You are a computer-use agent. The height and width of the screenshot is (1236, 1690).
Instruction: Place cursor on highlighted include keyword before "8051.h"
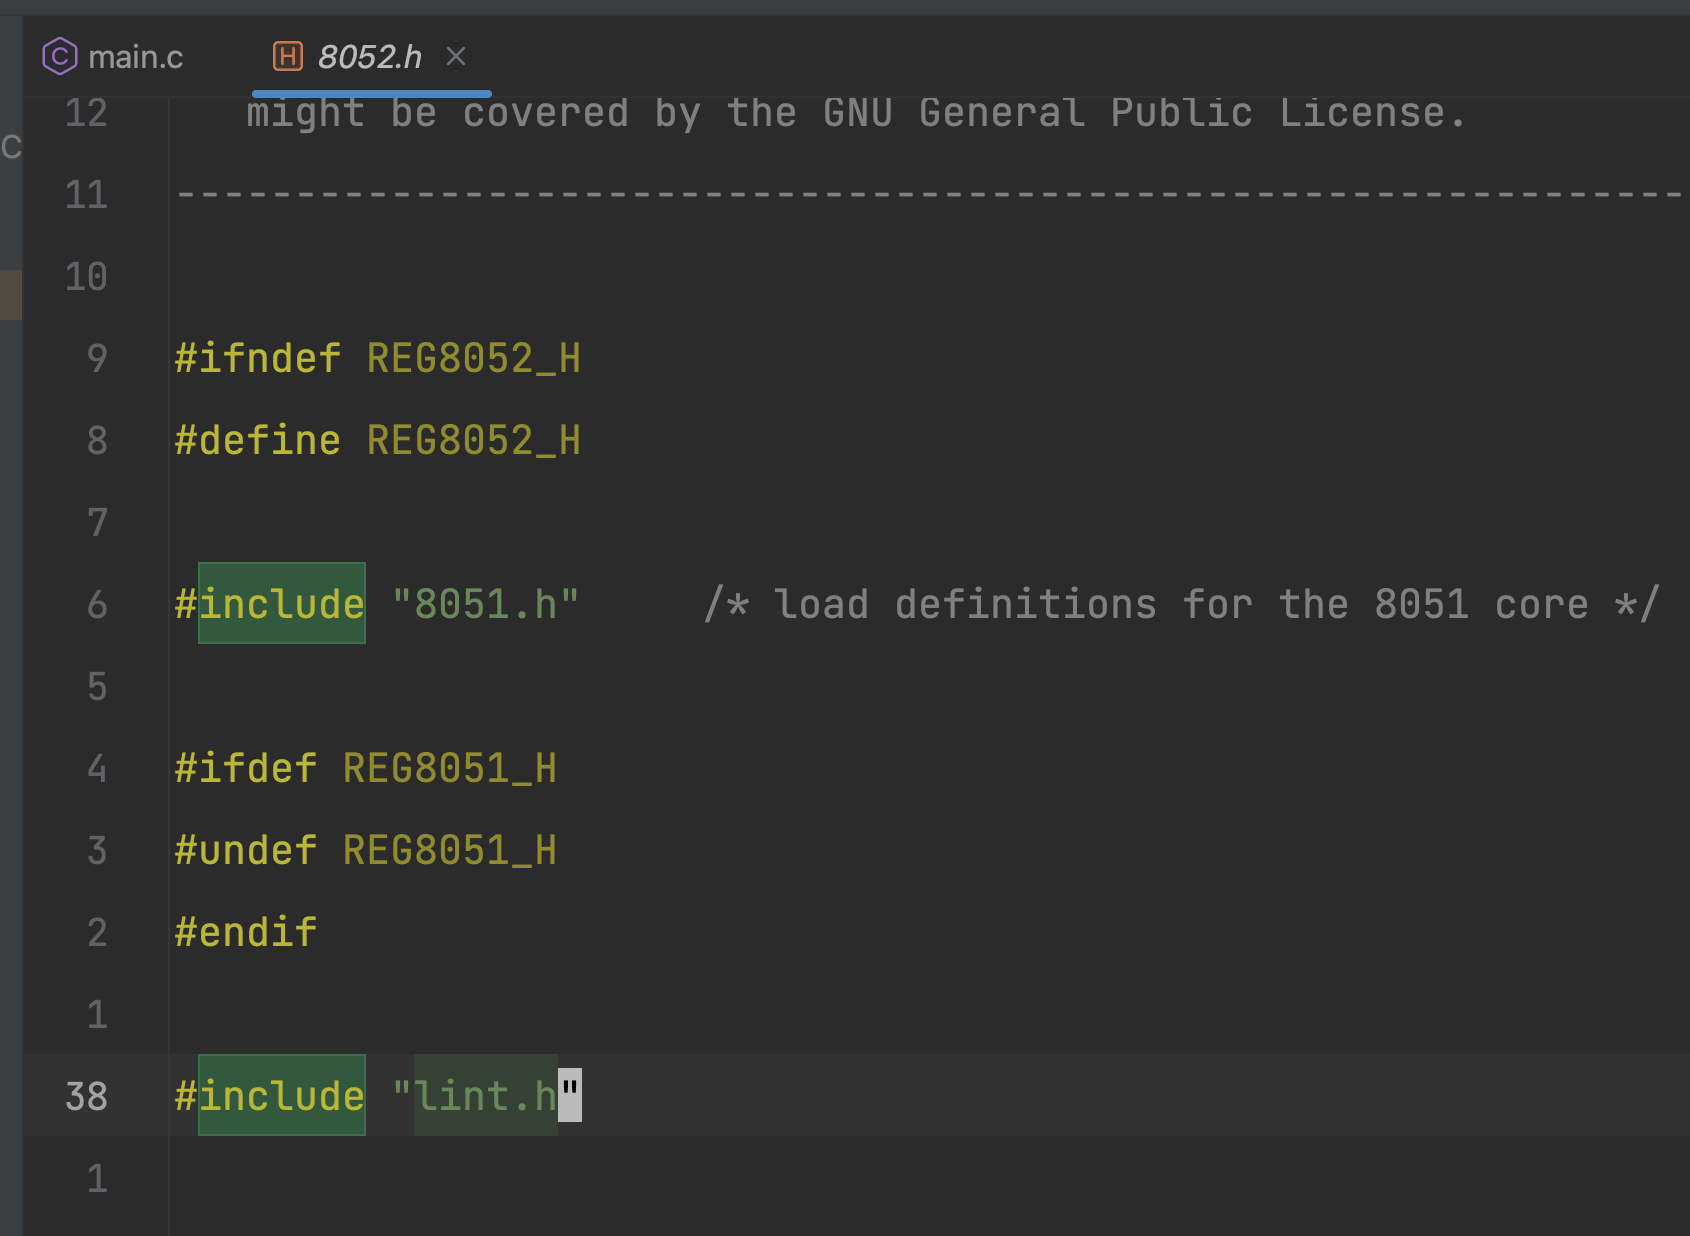click(282, 604)
